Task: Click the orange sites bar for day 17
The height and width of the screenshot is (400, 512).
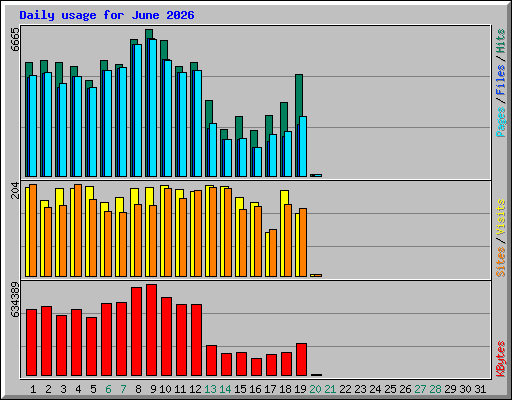Action: pyautogui.click(x=273, y=253)
